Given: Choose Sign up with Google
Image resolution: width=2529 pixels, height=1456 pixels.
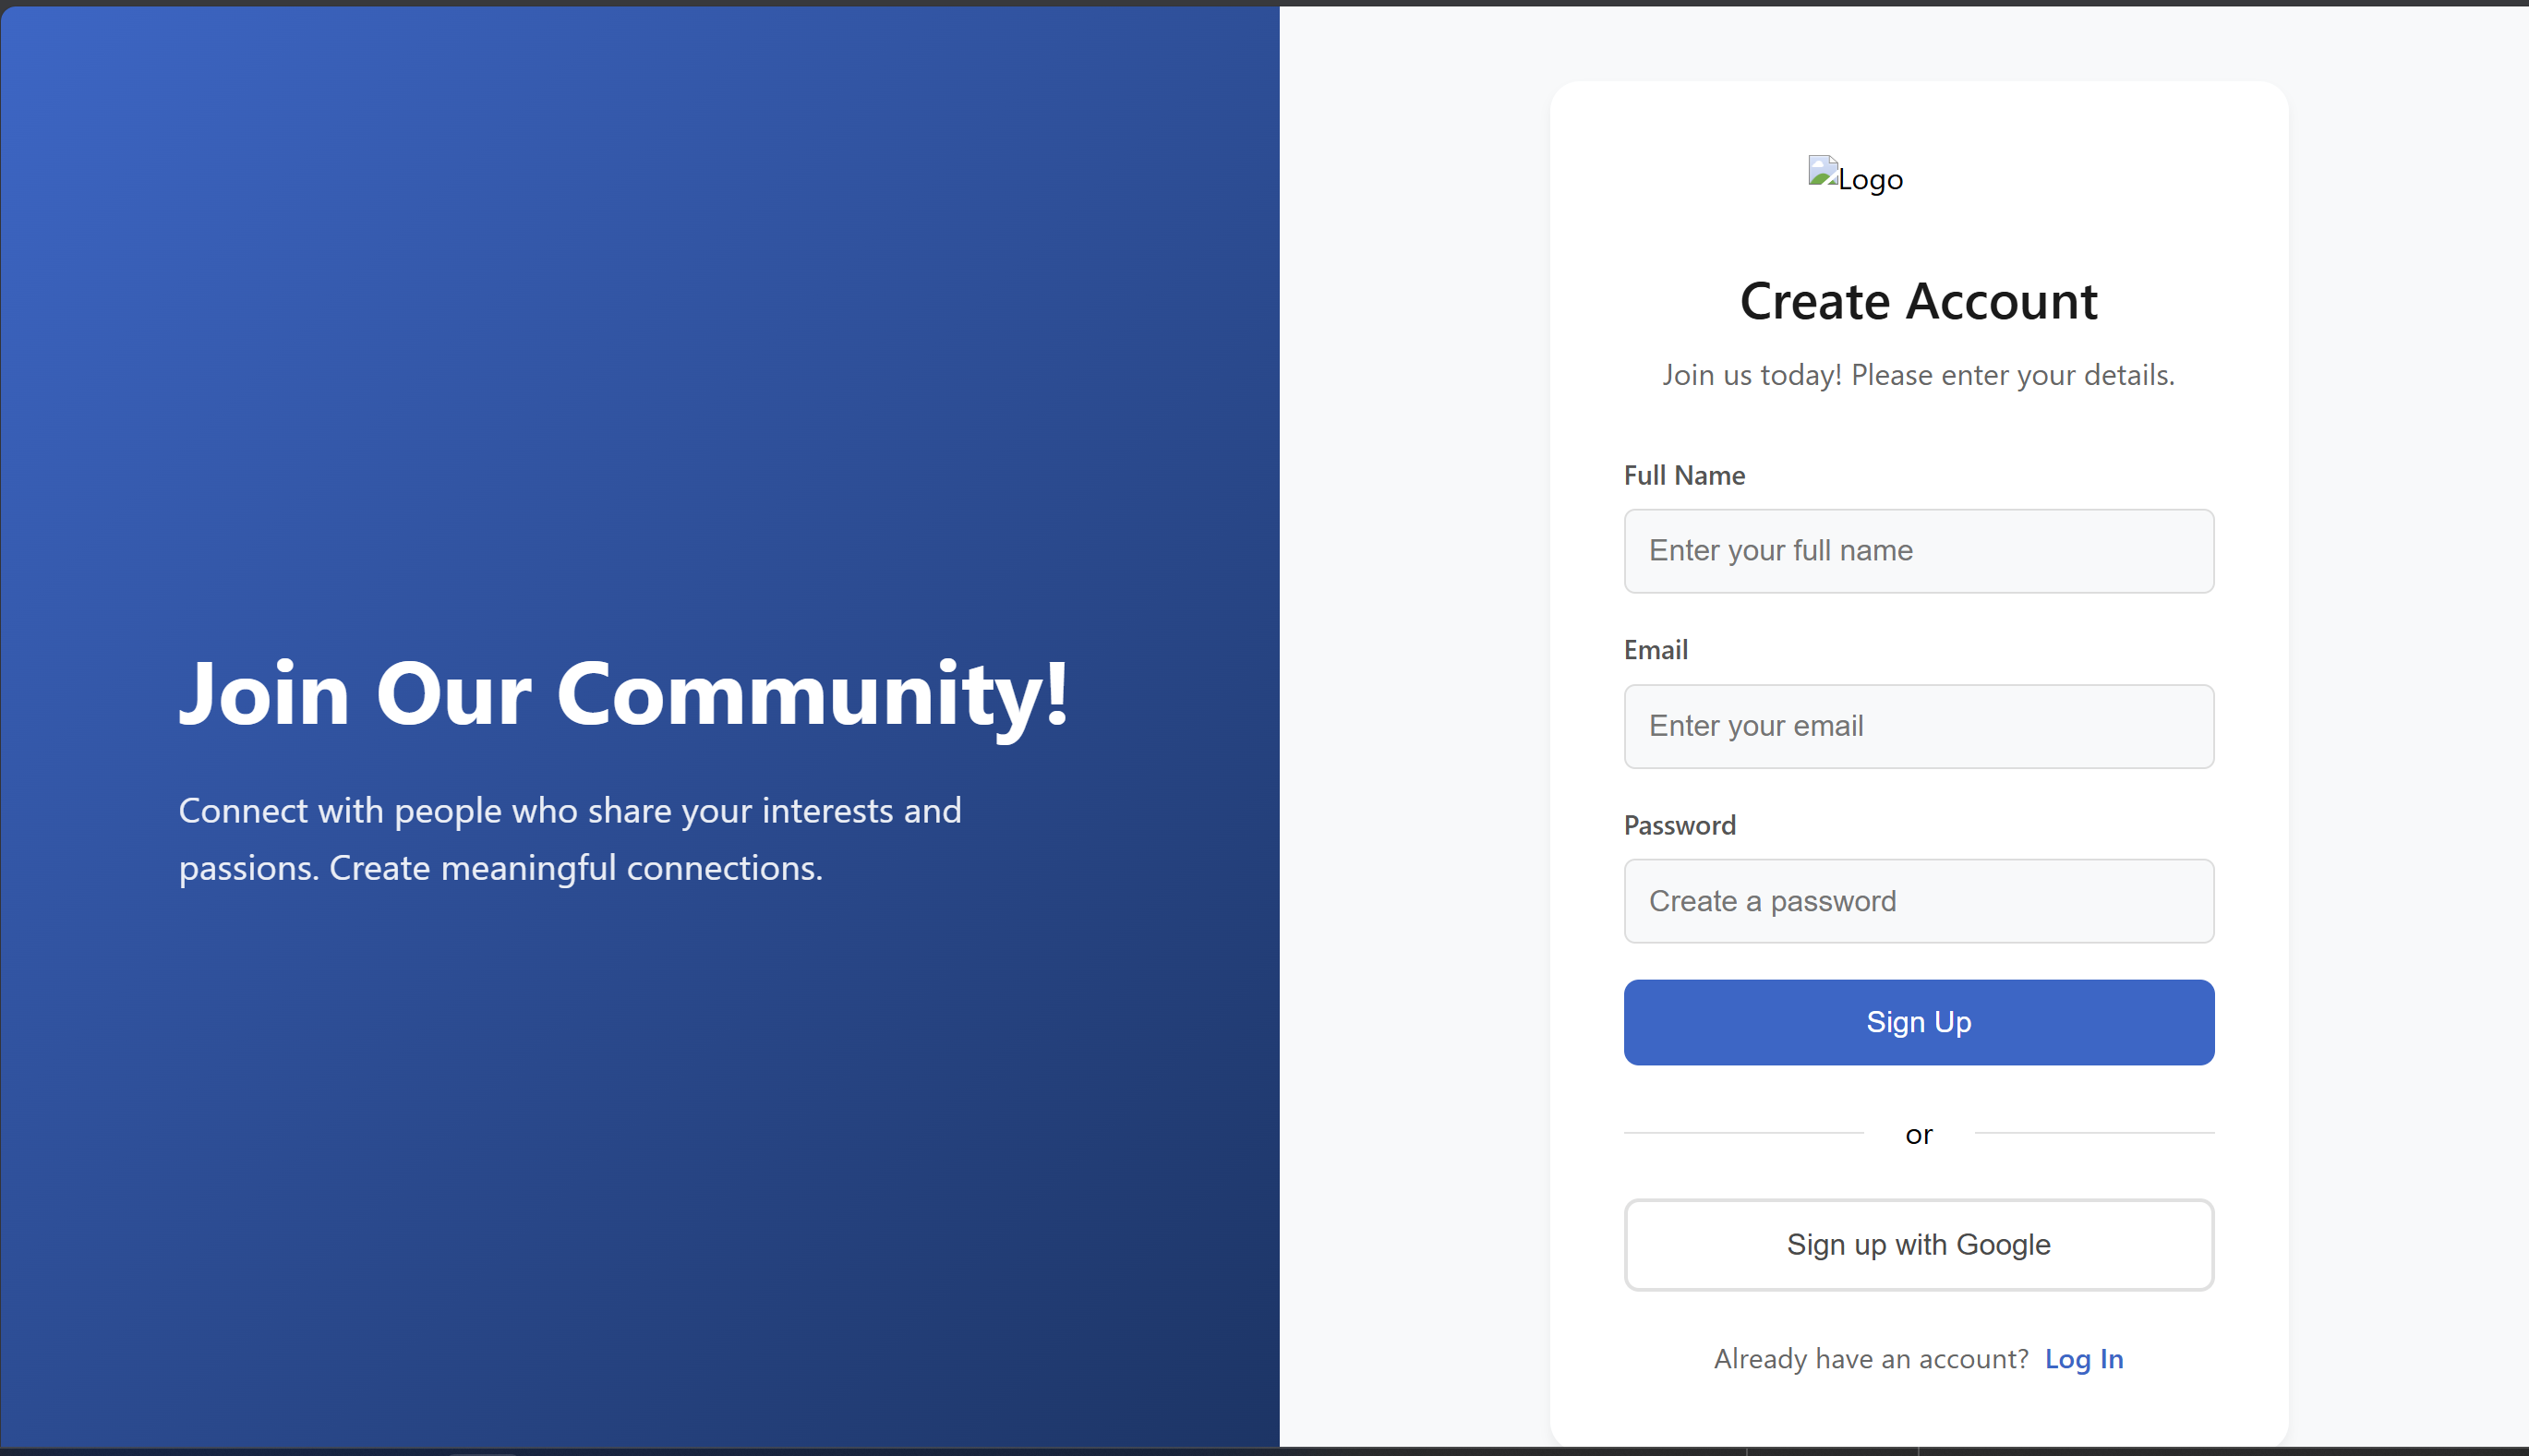Looking at the screenshot, I should [x=1918, y=1245].
